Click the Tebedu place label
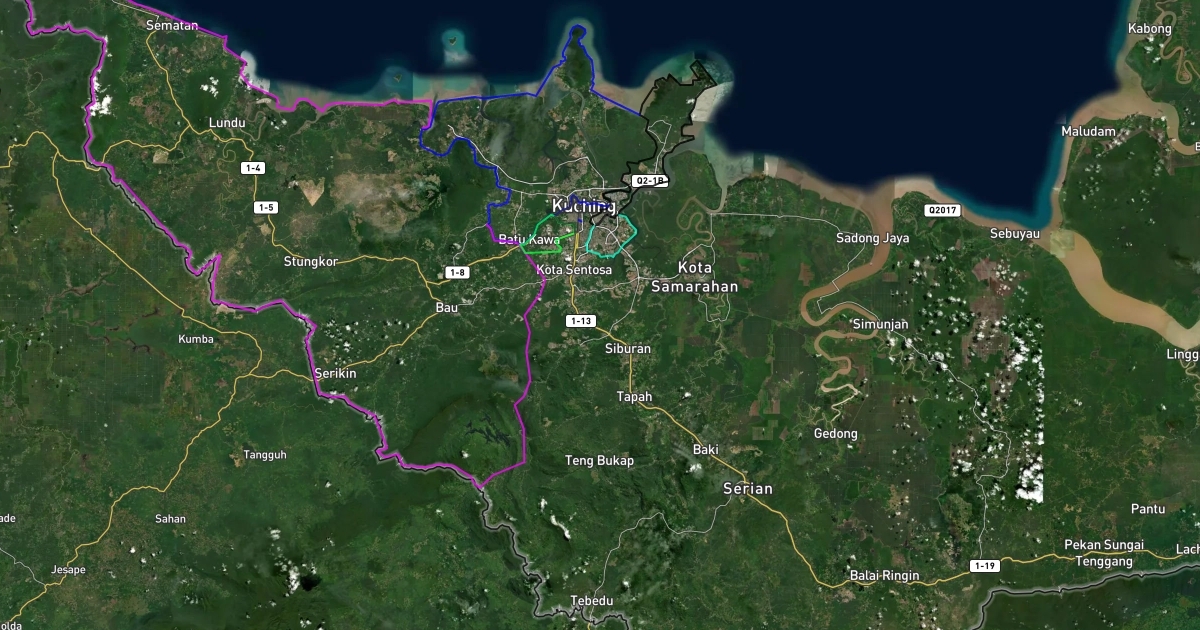The height and width of the screenshot is (630, 1200). click(x=591, y=601)
